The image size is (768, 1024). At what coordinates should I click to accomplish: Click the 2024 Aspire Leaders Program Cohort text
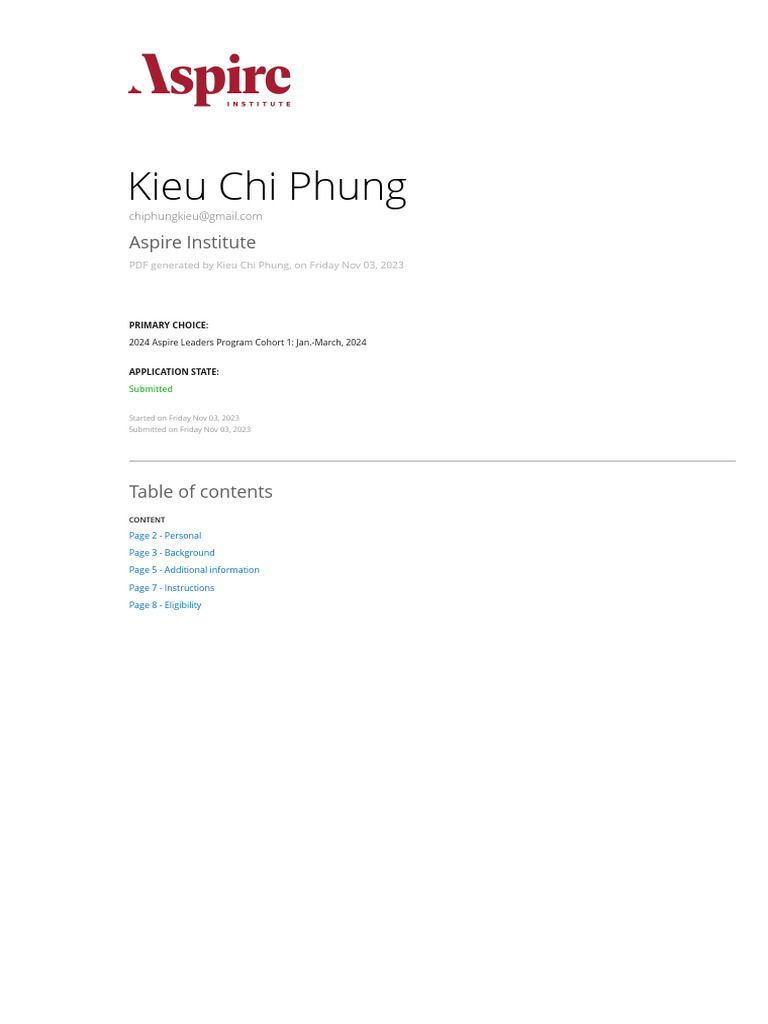tap(247, 342)
